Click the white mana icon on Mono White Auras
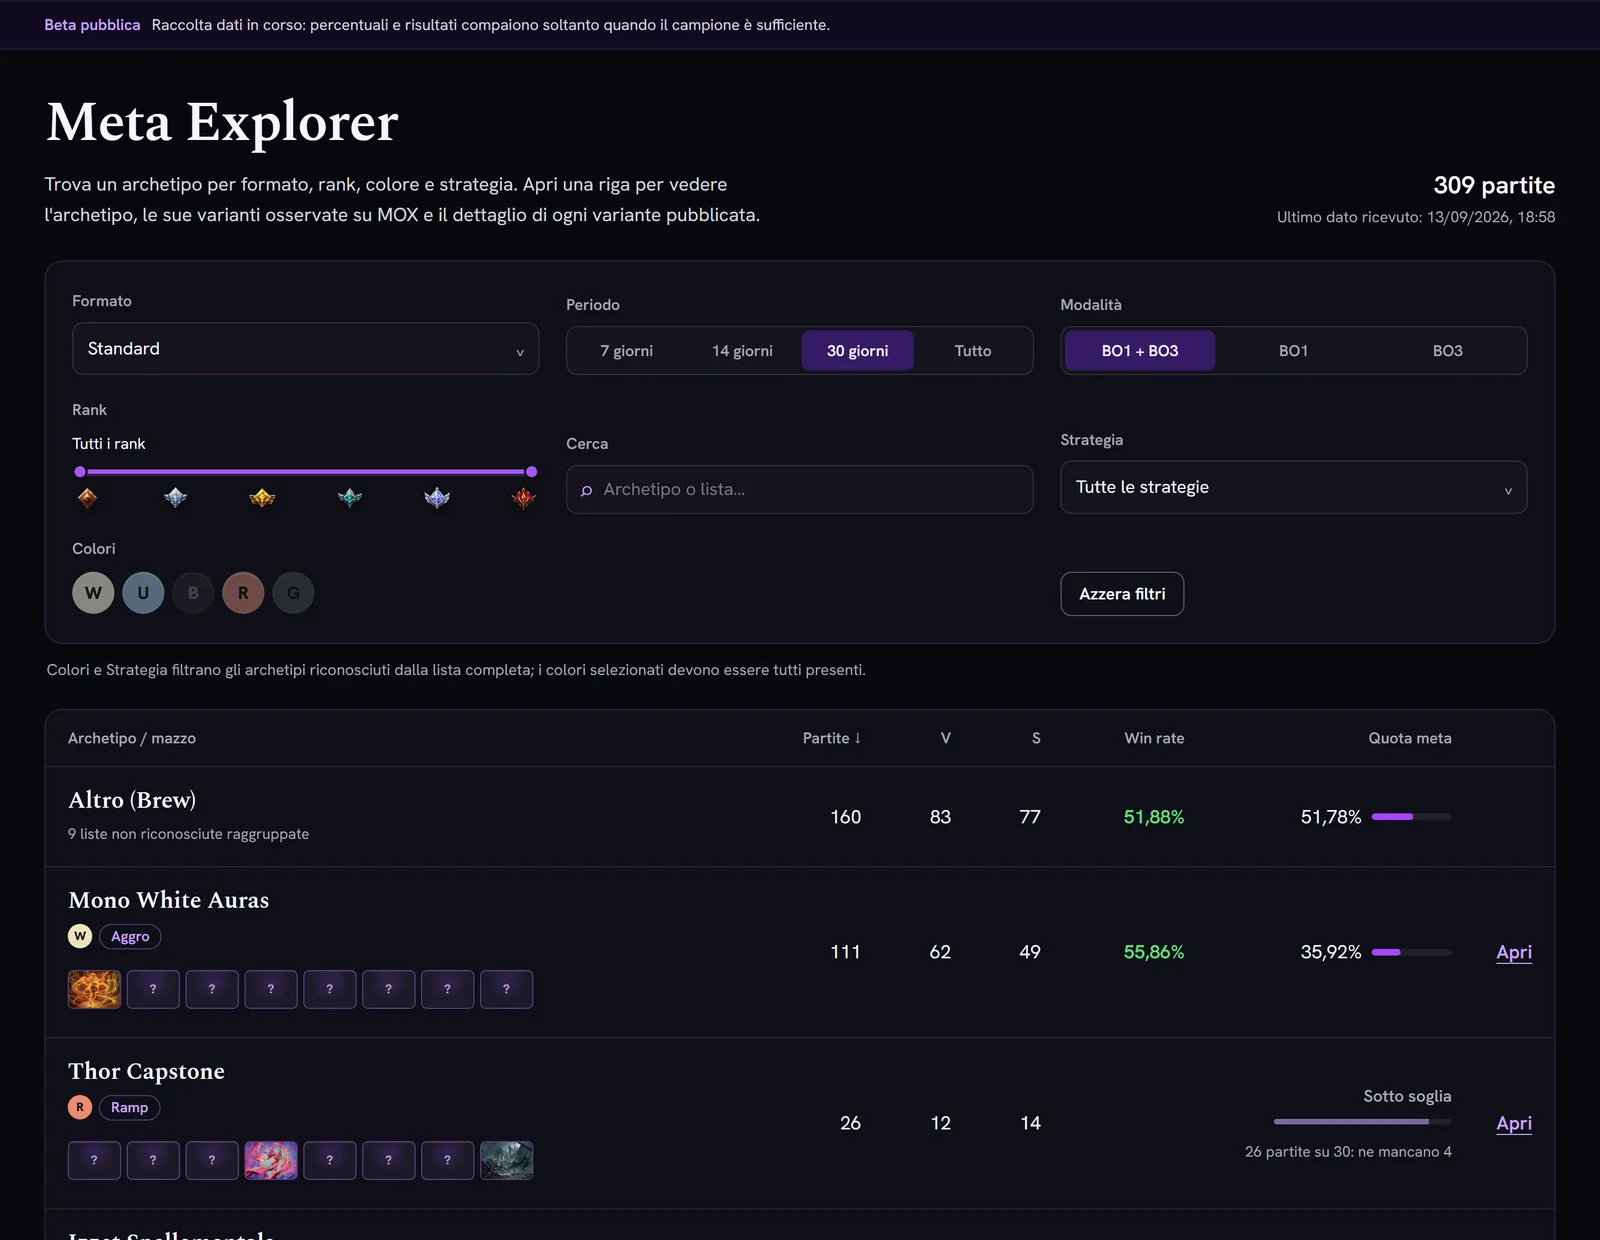Image resolution: width=1600 pixels, height=1240 pixels. [x=80, y=936]
